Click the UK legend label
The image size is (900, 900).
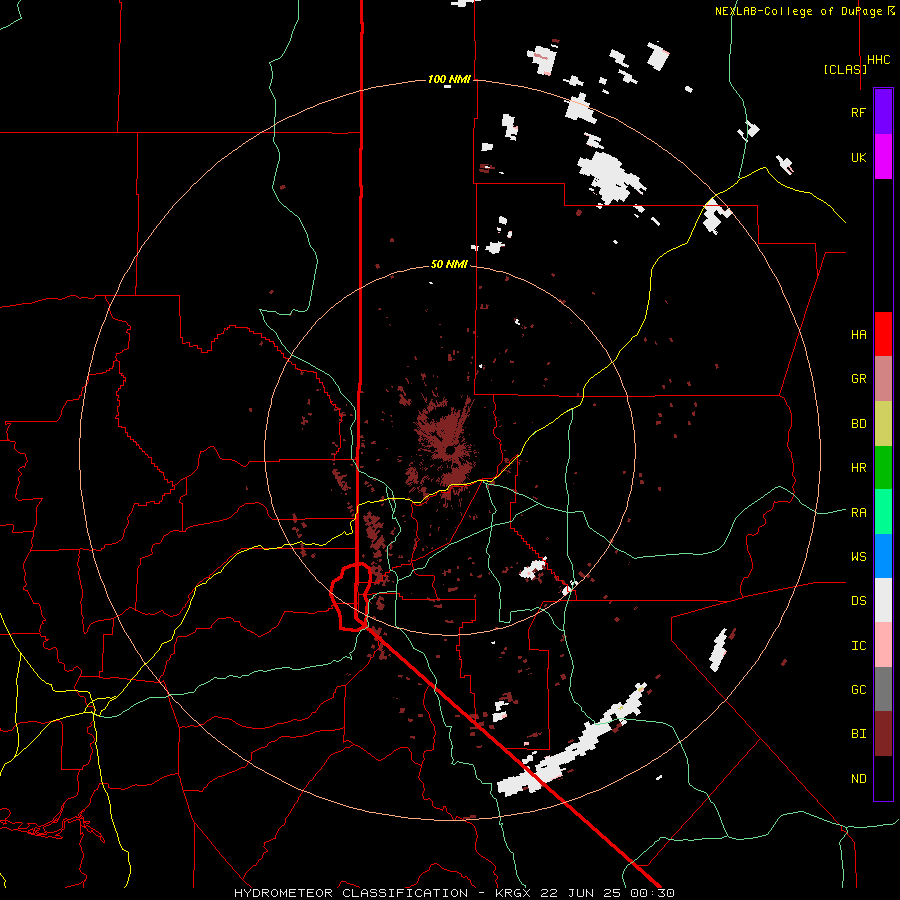coord(858,157)
